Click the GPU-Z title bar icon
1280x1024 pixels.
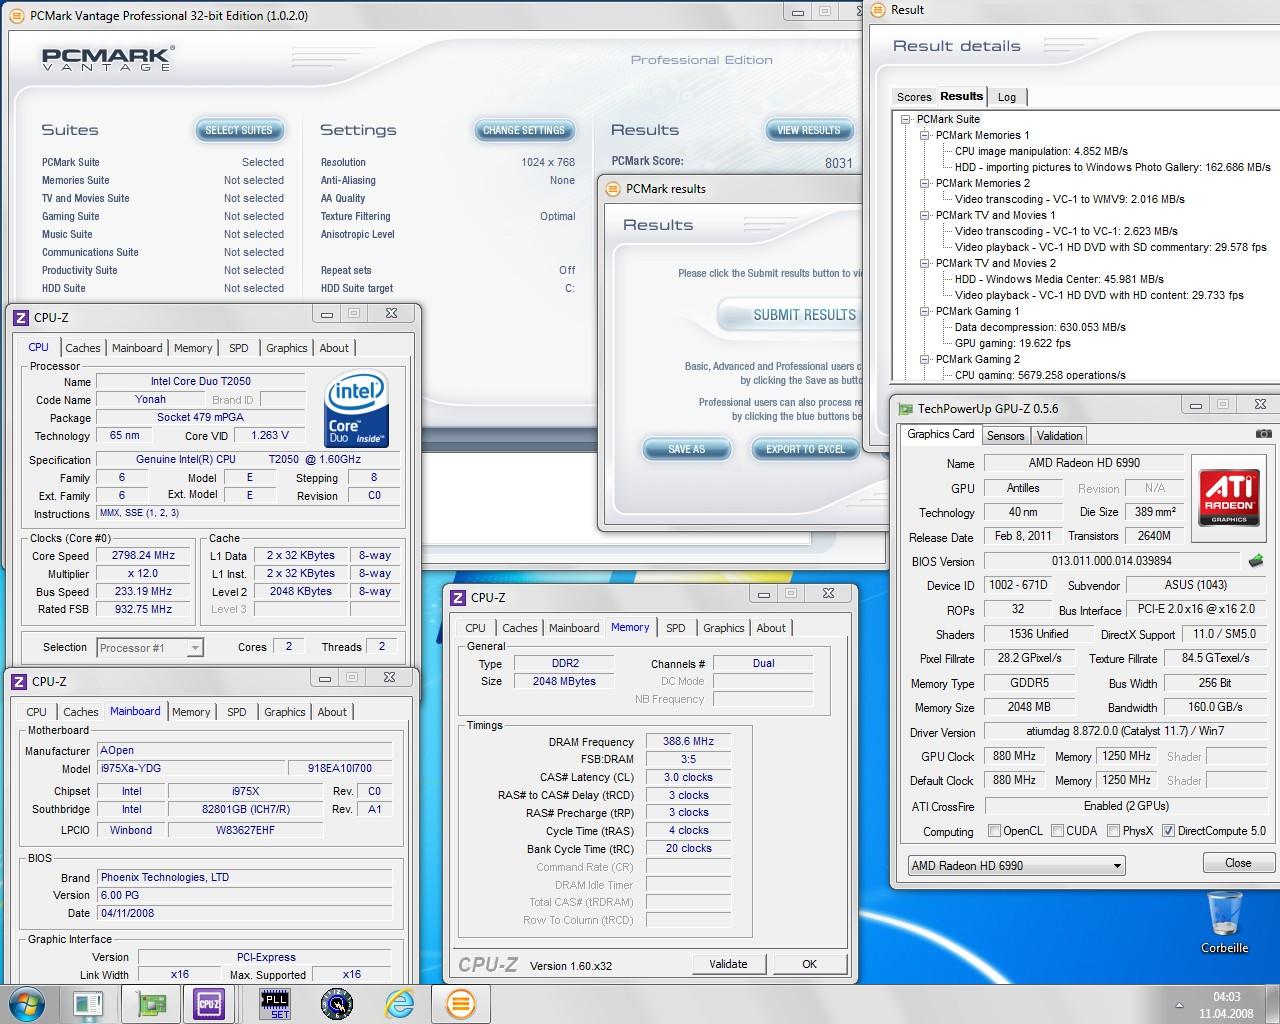905,408
